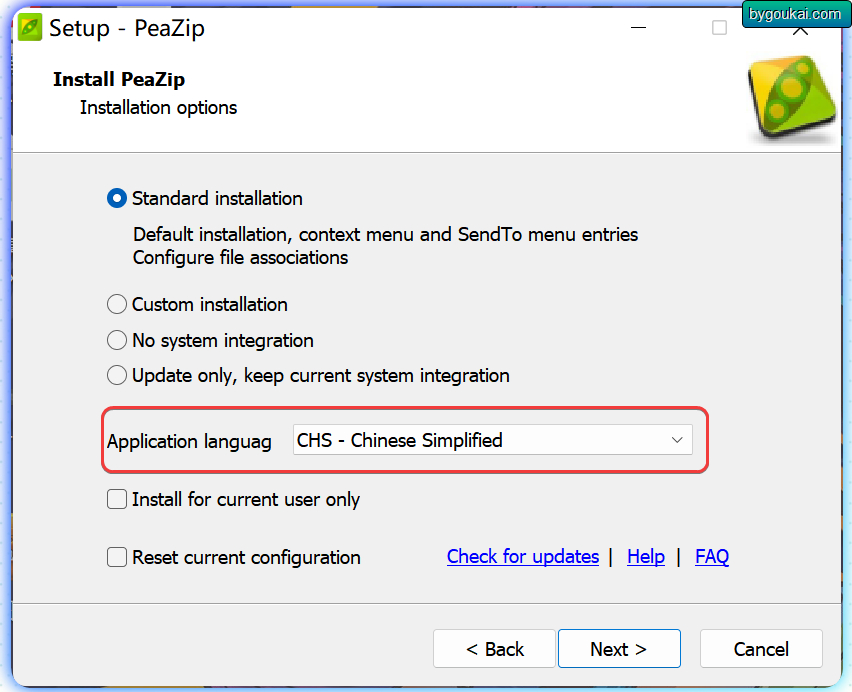Image resolution: width=852 pixels, height=692 pixels.
Task: Cancel the PeaZip setup
Action: coord(760,649)
